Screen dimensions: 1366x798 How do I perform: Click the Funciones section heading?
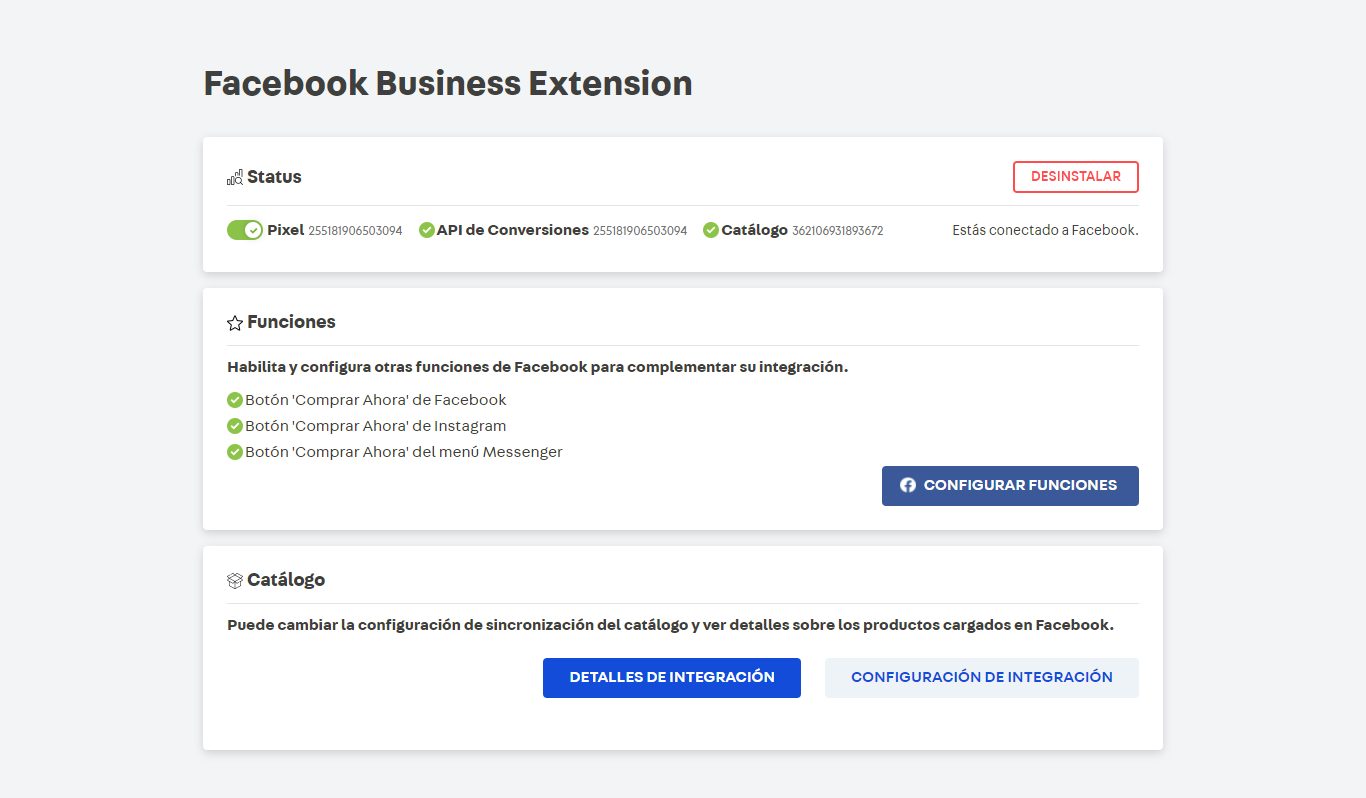(x=291, y=322)
